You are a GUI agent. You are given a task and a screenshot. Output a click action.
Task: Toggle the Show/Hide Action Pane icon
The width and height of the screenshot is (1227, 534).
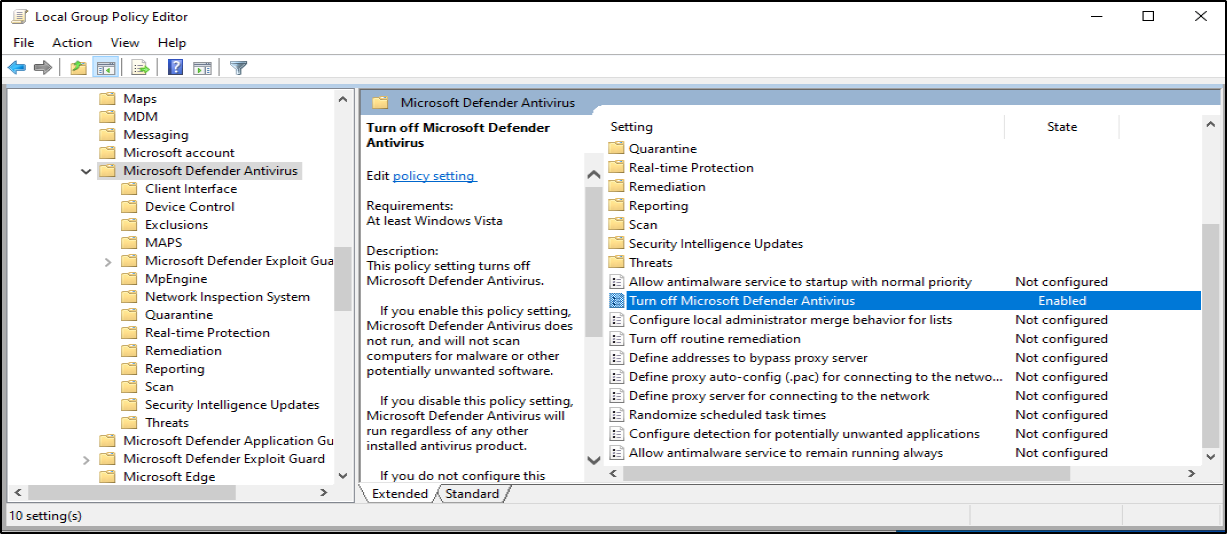click(x=202, y=68)
